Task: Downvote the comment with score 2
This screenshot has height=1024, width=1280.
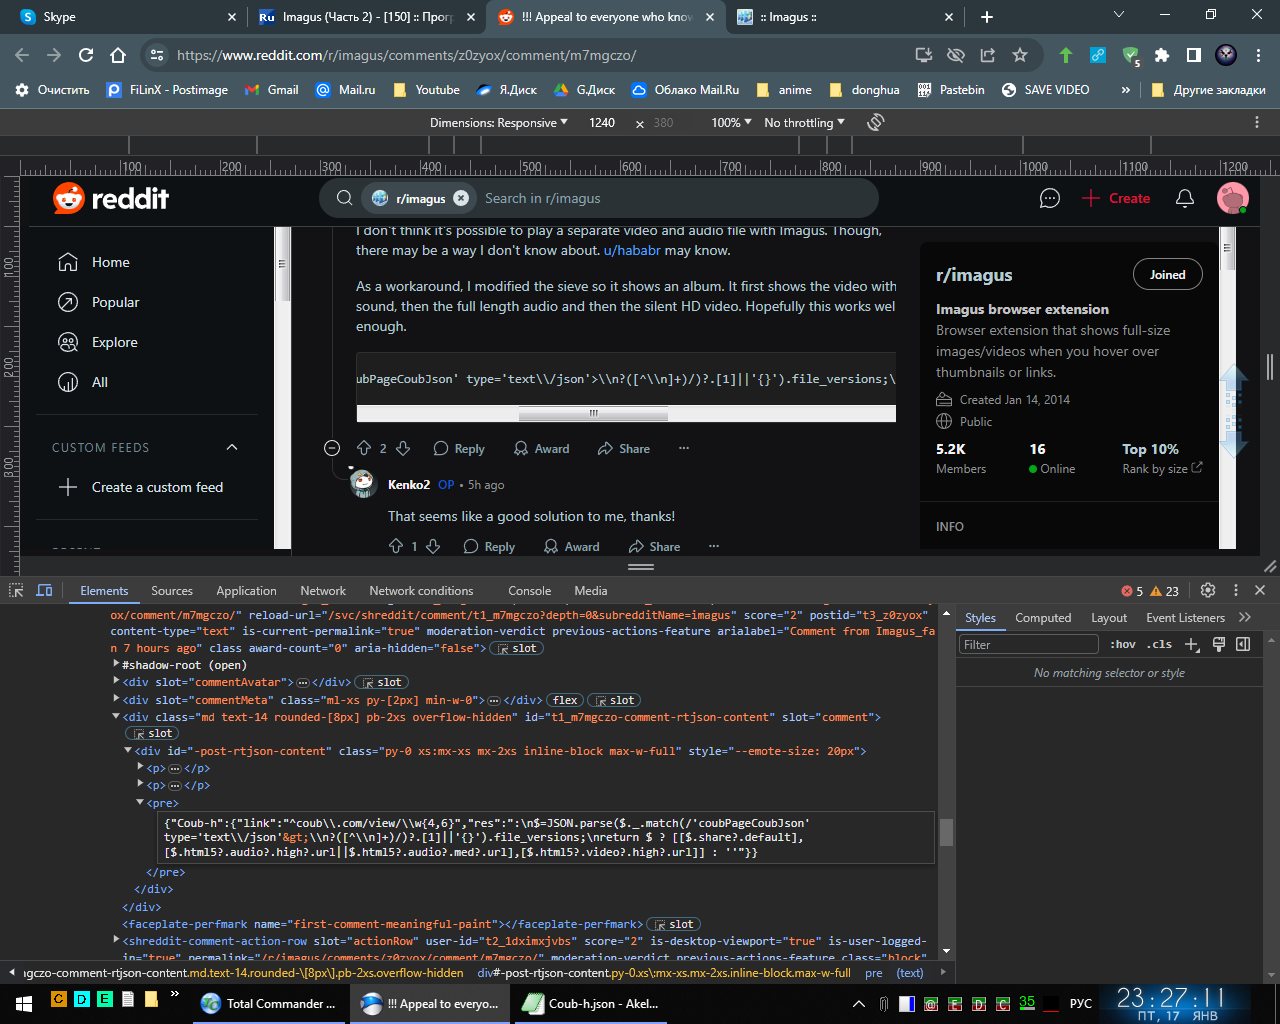Action: click(x=403, y=449)
